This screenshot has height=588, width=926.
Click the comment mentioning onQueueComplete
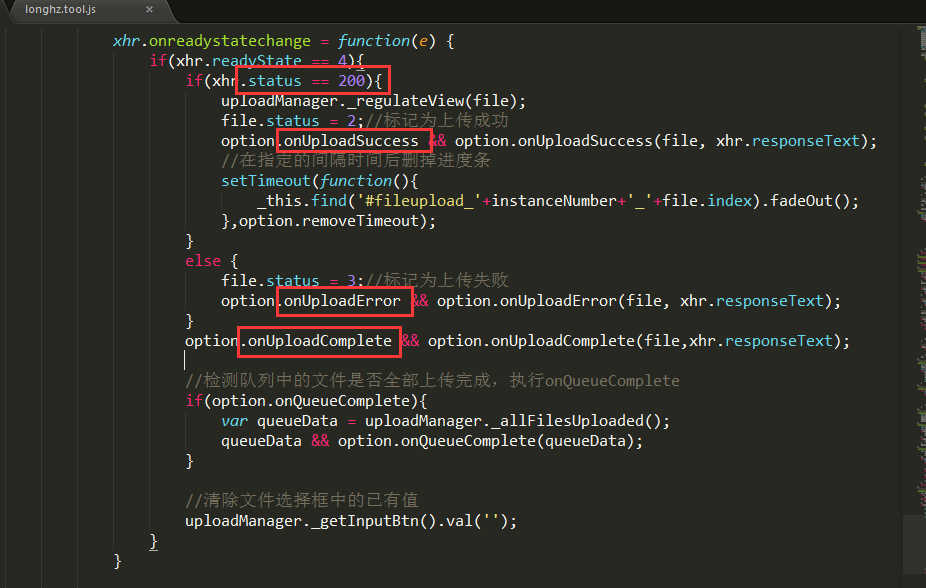(432, 381)
